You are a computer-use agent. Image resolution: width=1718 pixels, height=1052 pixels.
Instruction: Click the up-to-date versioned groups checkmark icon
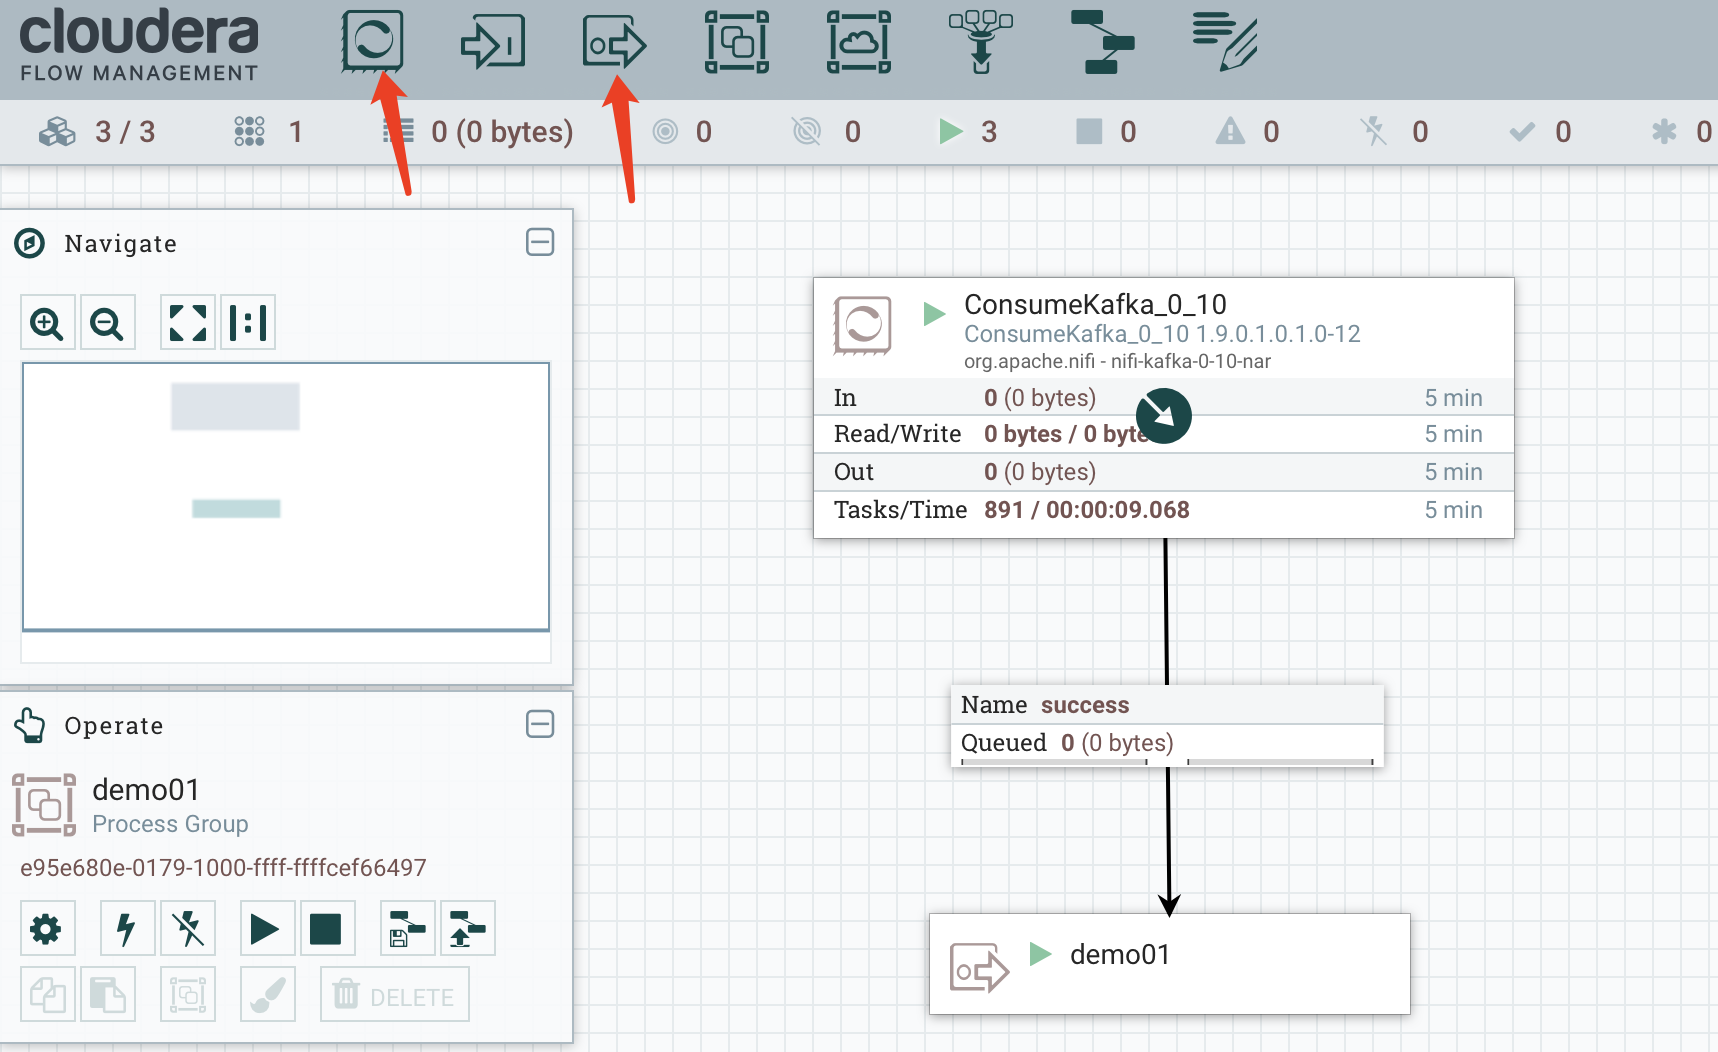tap(1522, 131)
